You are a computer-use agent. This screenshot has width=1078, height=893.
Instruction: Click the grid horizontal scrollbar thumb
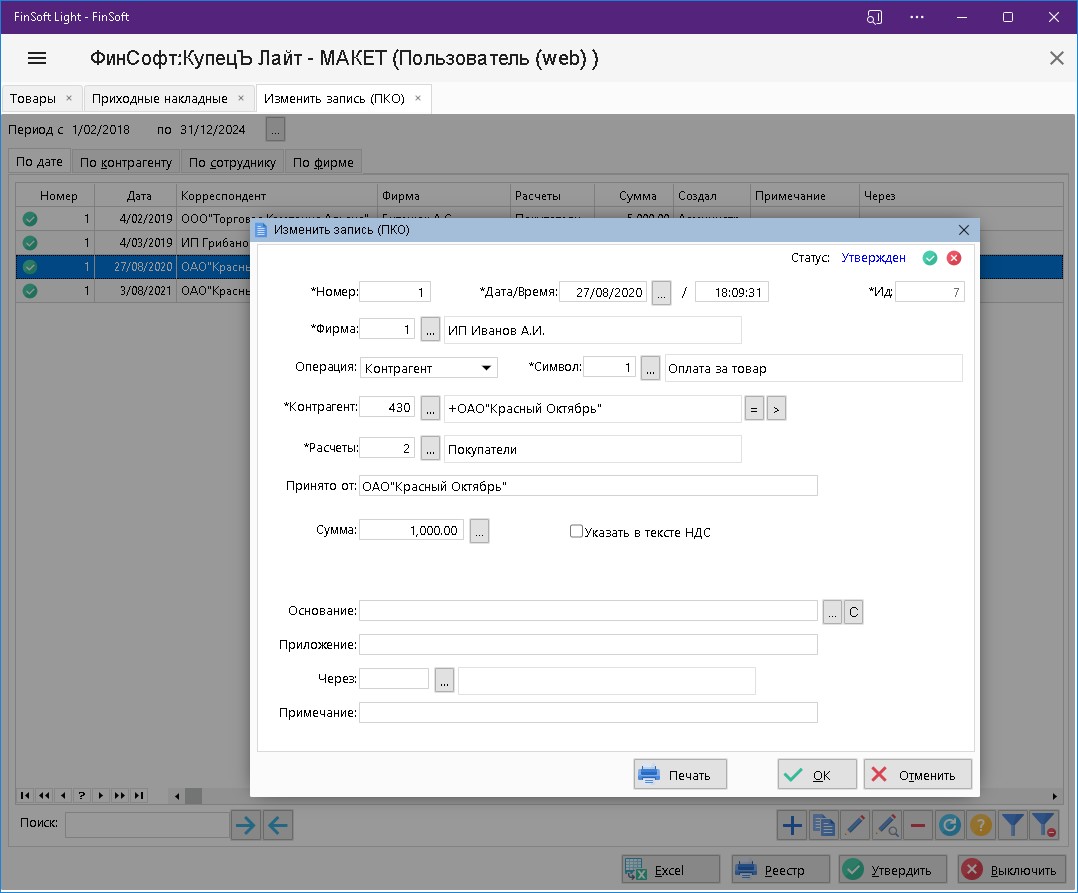192,796
